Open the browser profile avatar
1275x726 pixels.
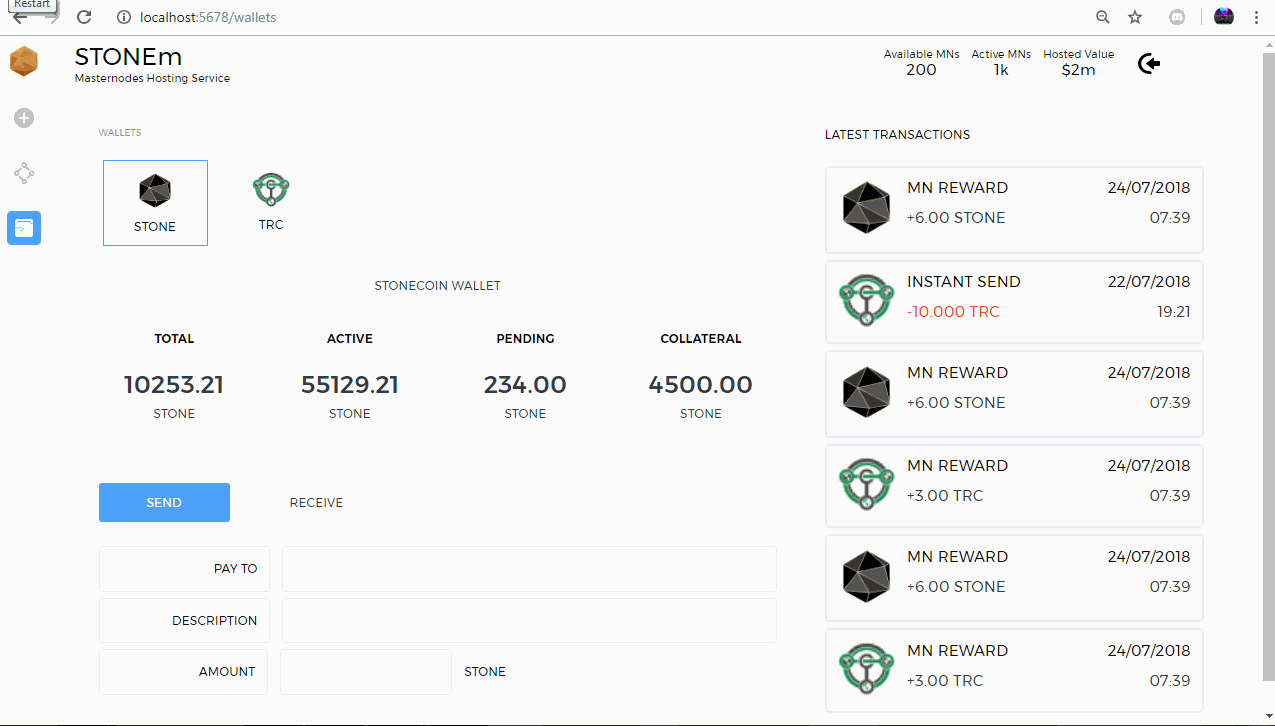point(1224,17)
